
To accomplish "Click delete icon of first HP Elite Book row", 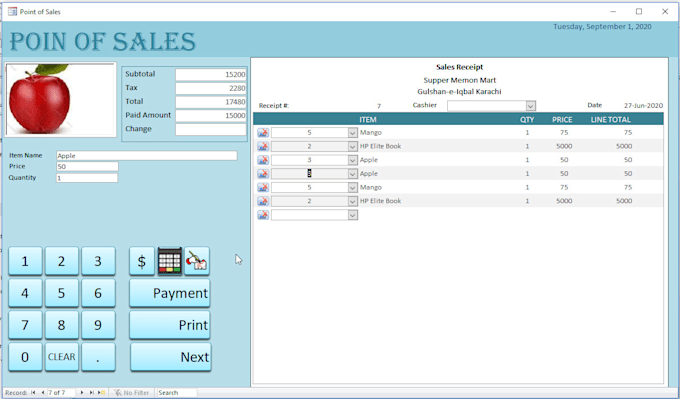I will tap(263, 147).
